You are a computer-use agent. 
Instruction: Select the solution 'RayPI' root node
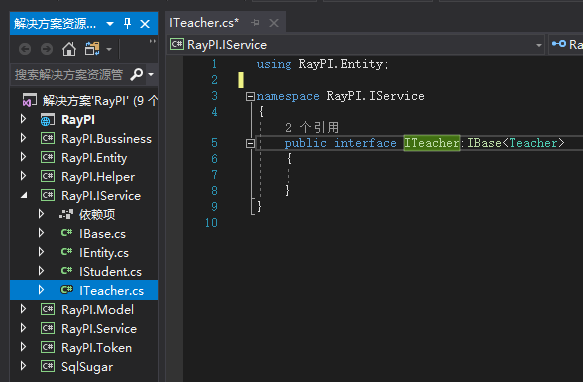pos(100,100)
